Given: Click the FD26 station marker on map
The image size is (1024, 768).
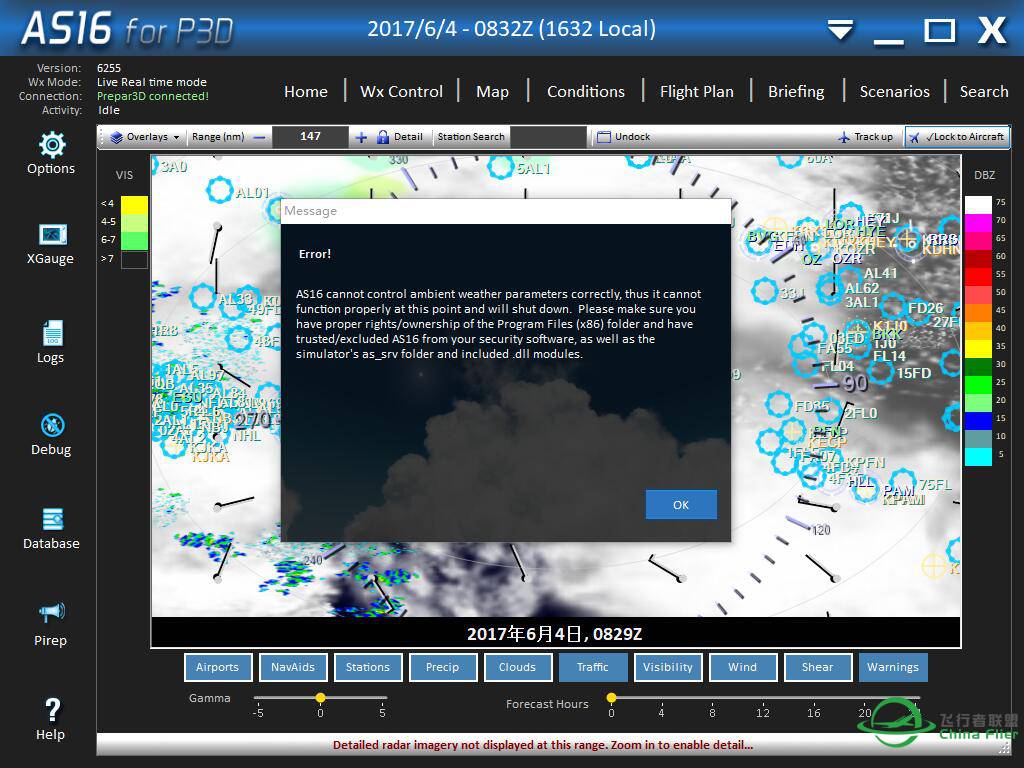Looking at the screenshot, I should [892, 306].
